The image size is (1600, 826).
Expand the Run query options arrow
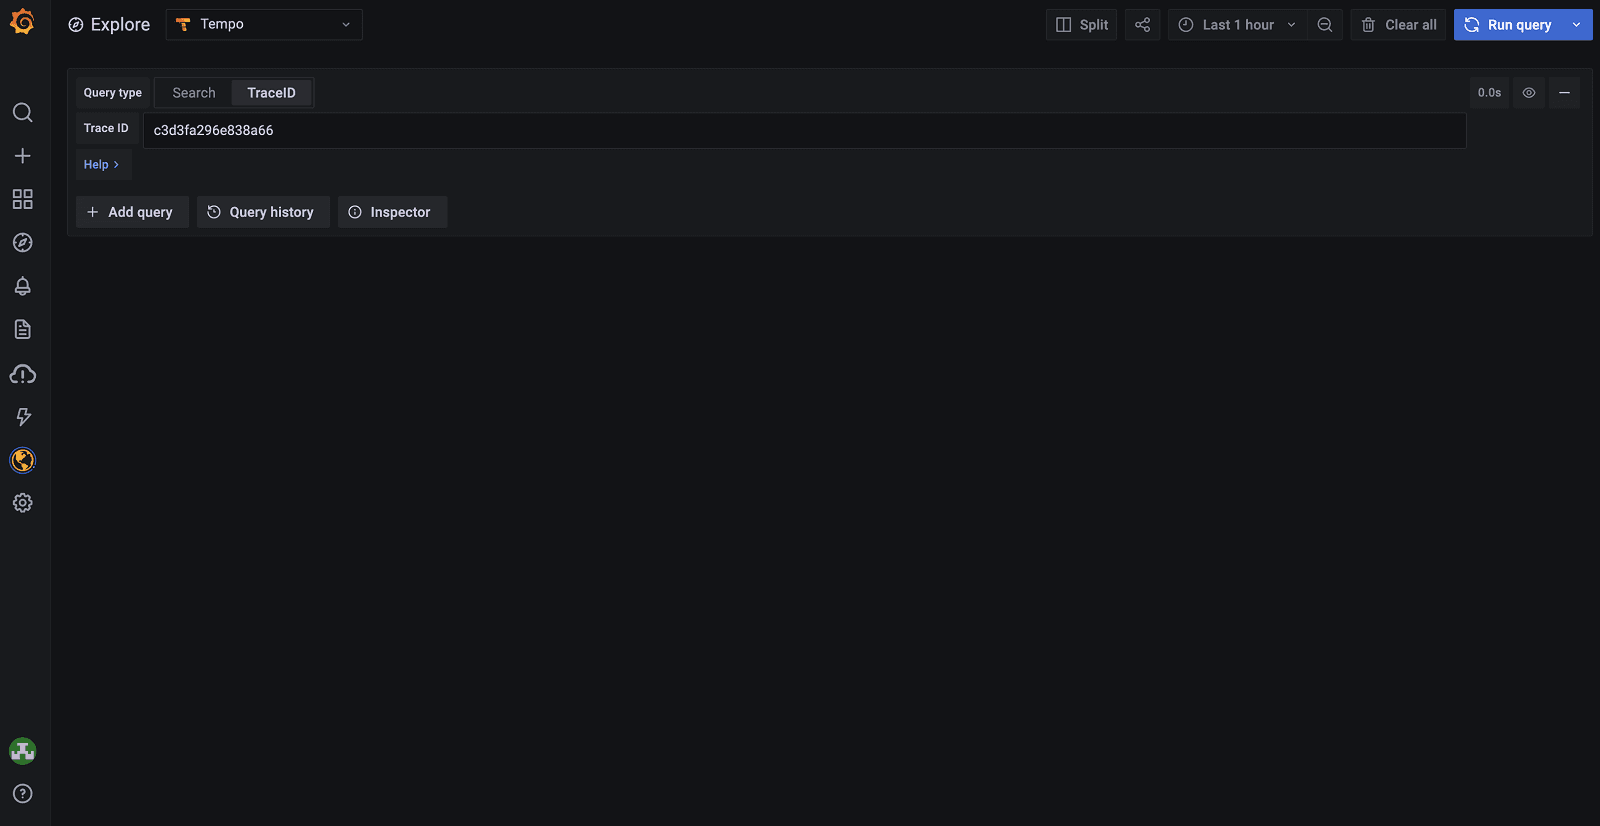[x=1577, y=25]
